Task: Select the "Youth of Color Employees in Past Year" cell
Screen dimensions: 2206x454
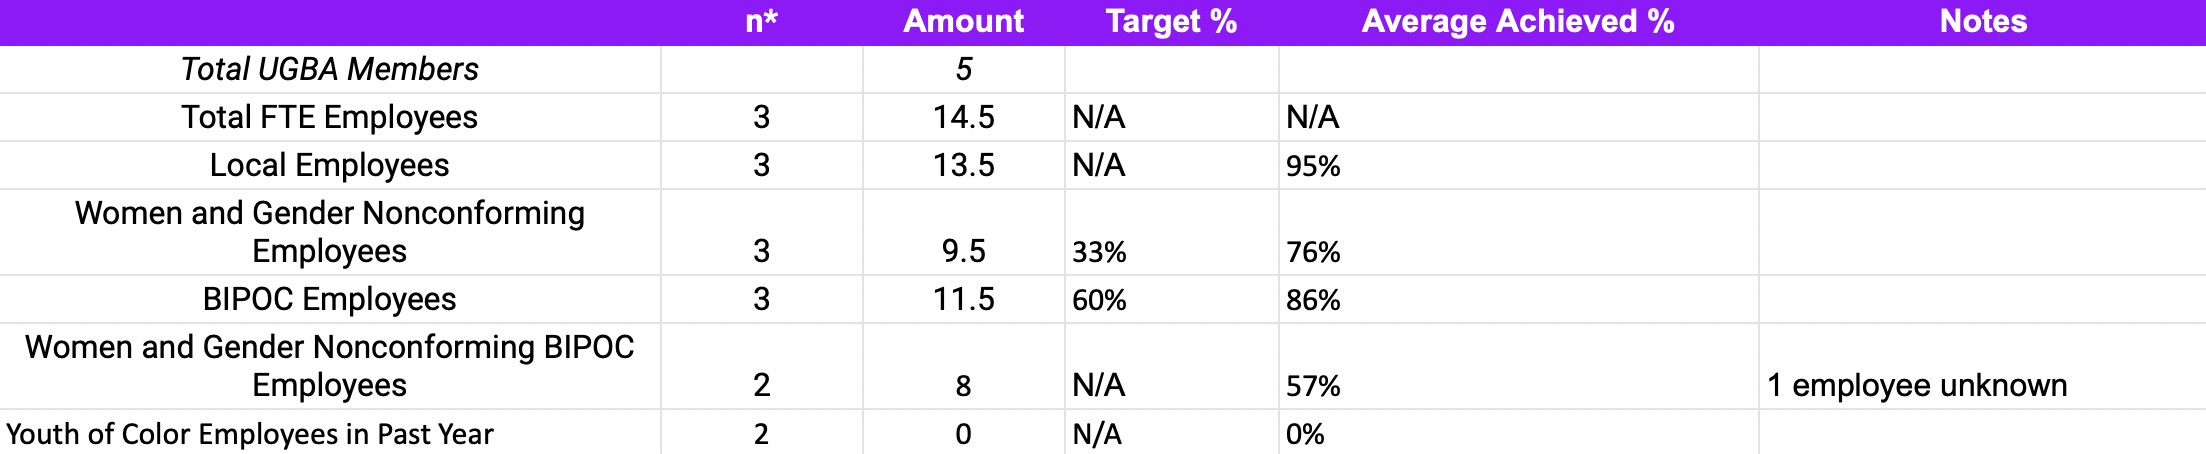Action: [x=250, y=434]
